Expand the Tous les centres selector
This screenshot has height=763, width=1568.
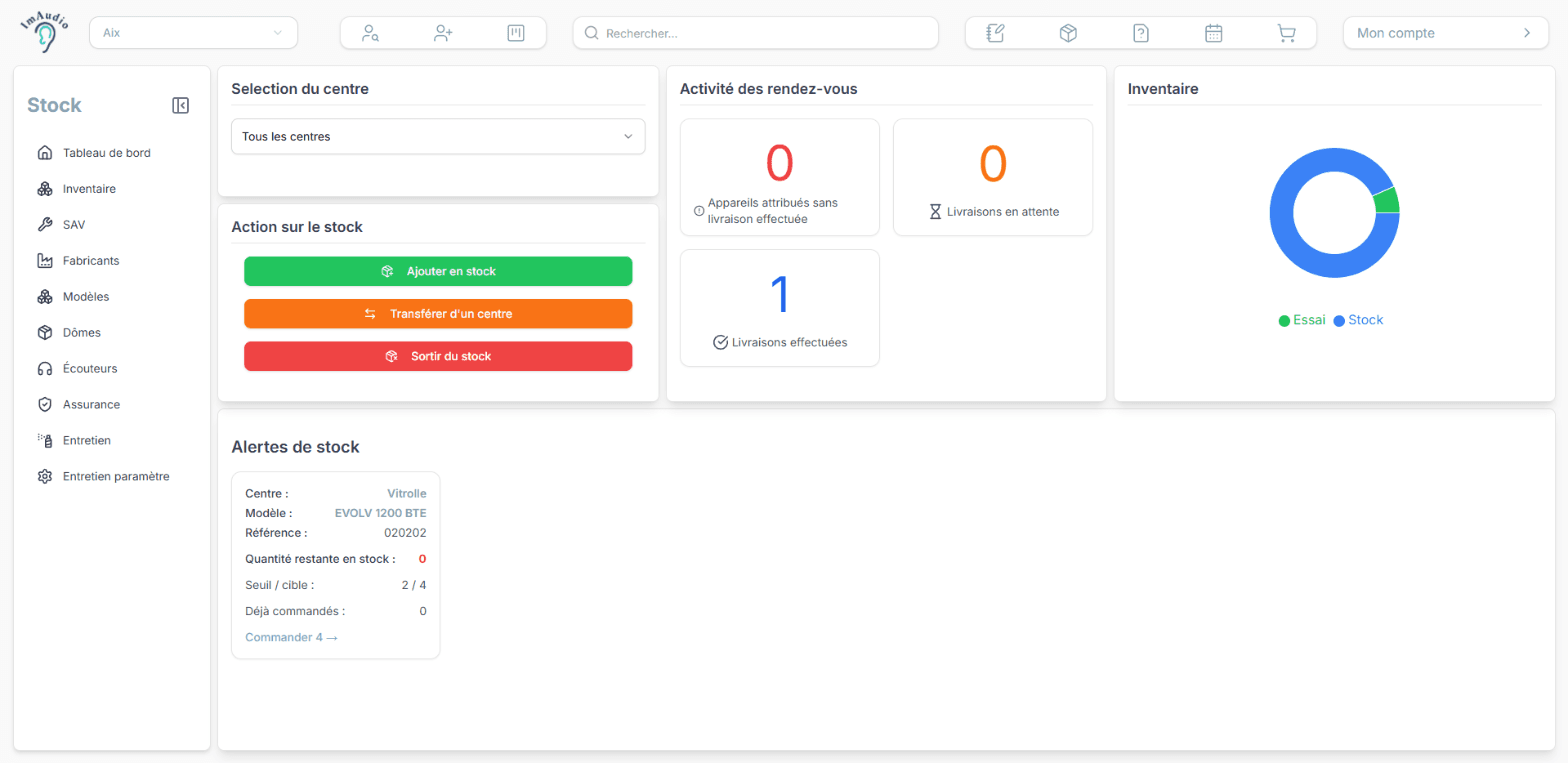[x=438, y=136]
